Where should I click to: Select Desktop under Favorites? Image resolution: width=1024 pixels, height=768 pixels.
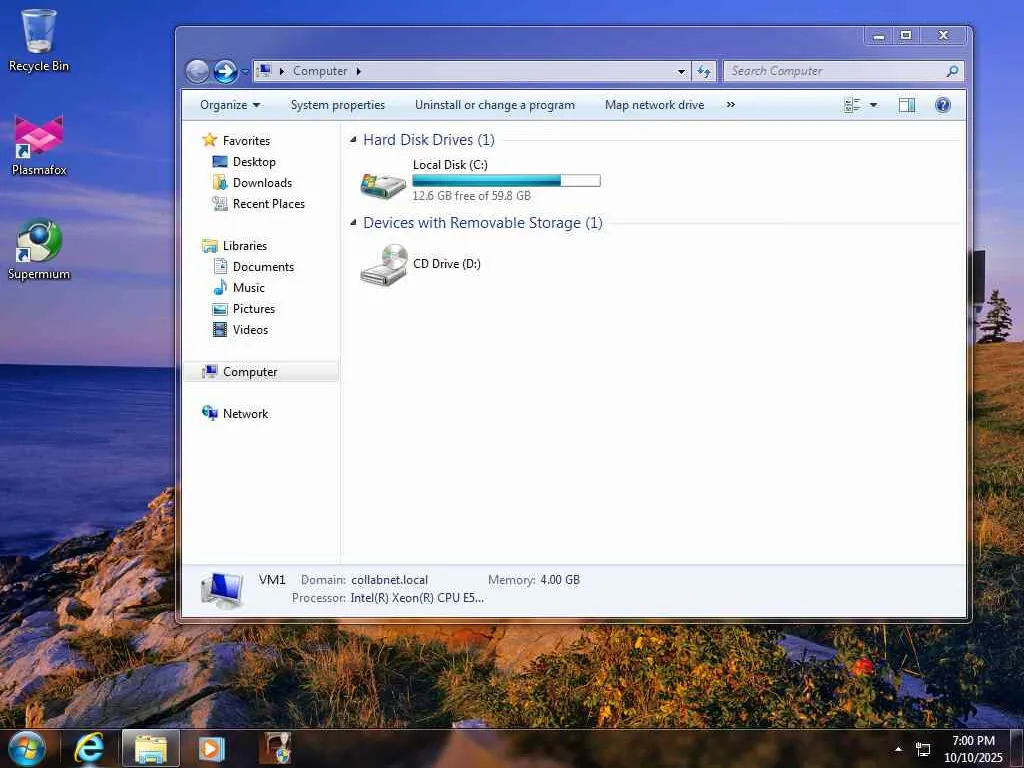(244, 161)
